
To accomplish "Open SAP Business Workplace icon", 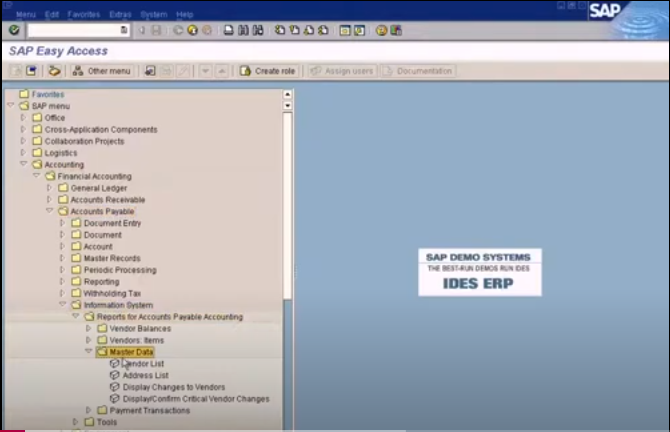I will point(54,71).
